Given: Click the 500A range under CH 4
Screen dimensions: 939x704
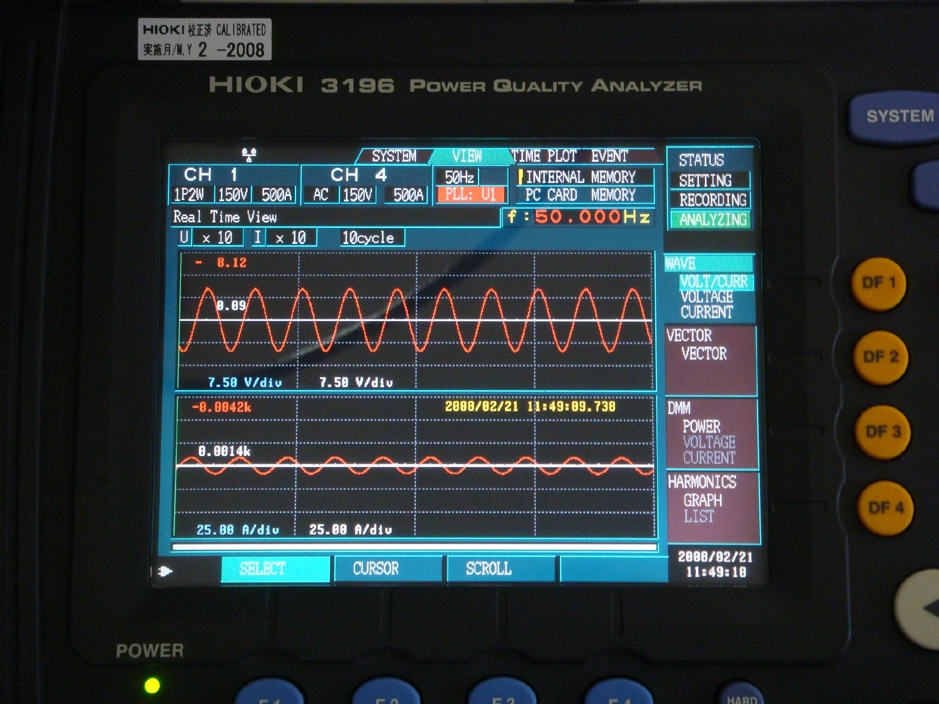Looking at the screenshot, I should pos(408,195).
